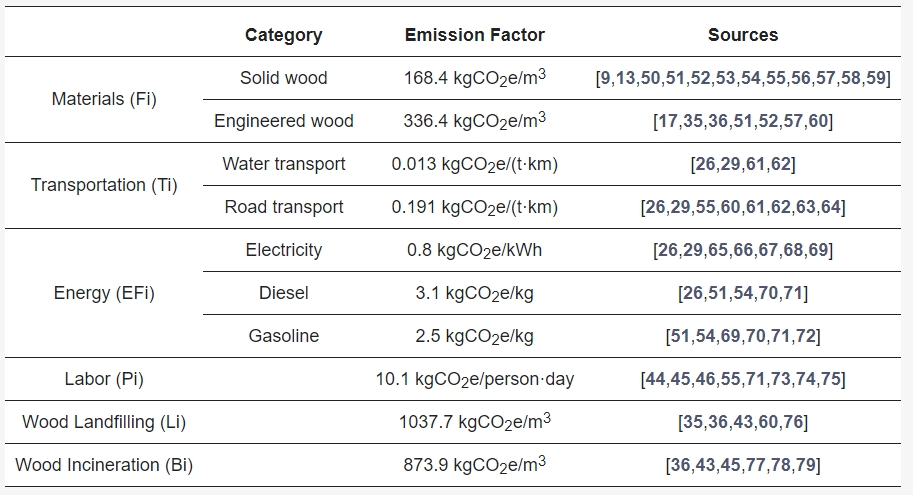
Task: Open citation 62 in Water transport sources
Action: coord(781,164)
